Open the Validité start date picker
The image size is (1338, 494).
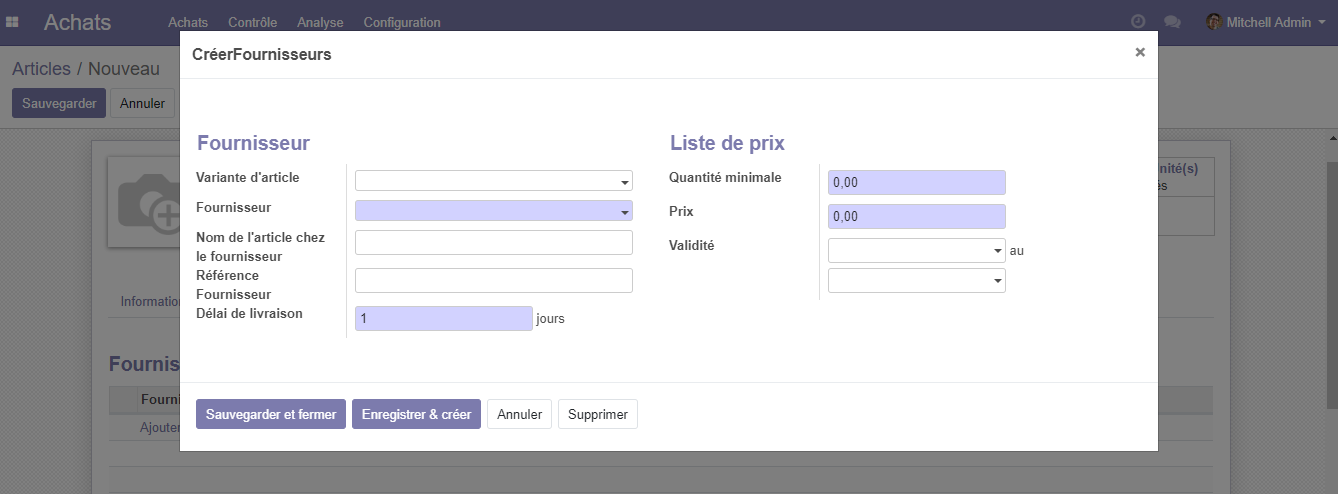coord(916,251)
